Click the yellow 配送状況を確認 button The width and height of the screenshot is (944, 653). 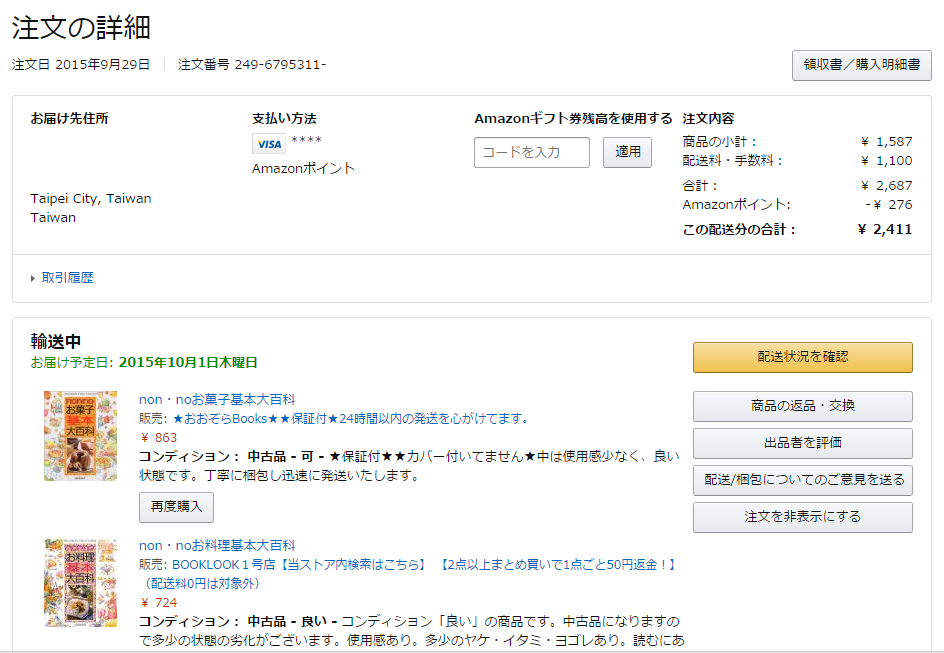click(802, 357)
